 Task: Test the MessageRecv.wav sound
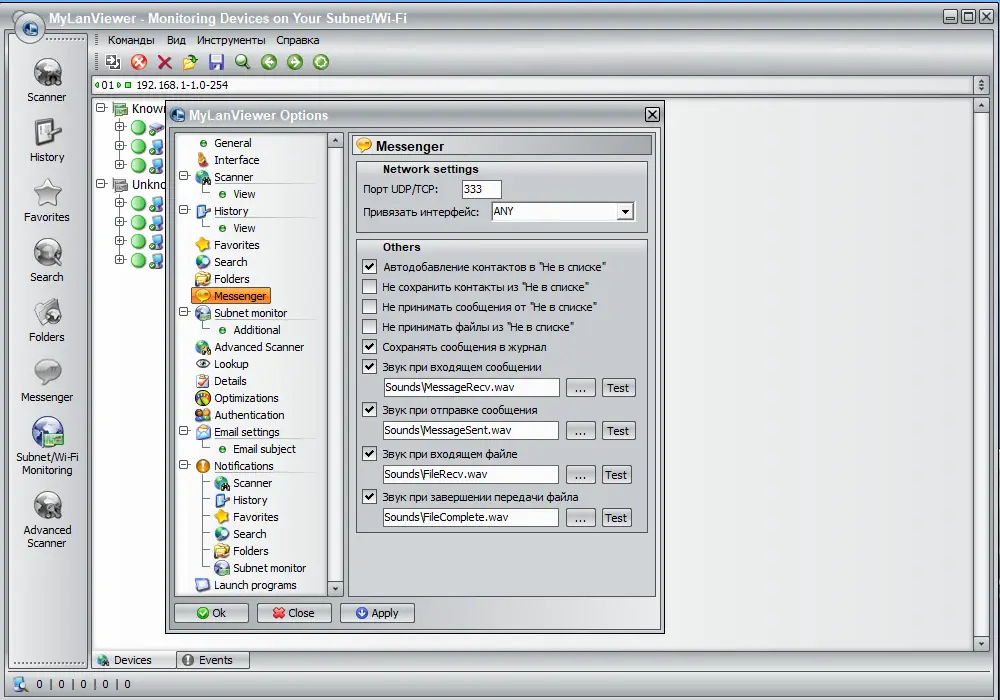618,388
